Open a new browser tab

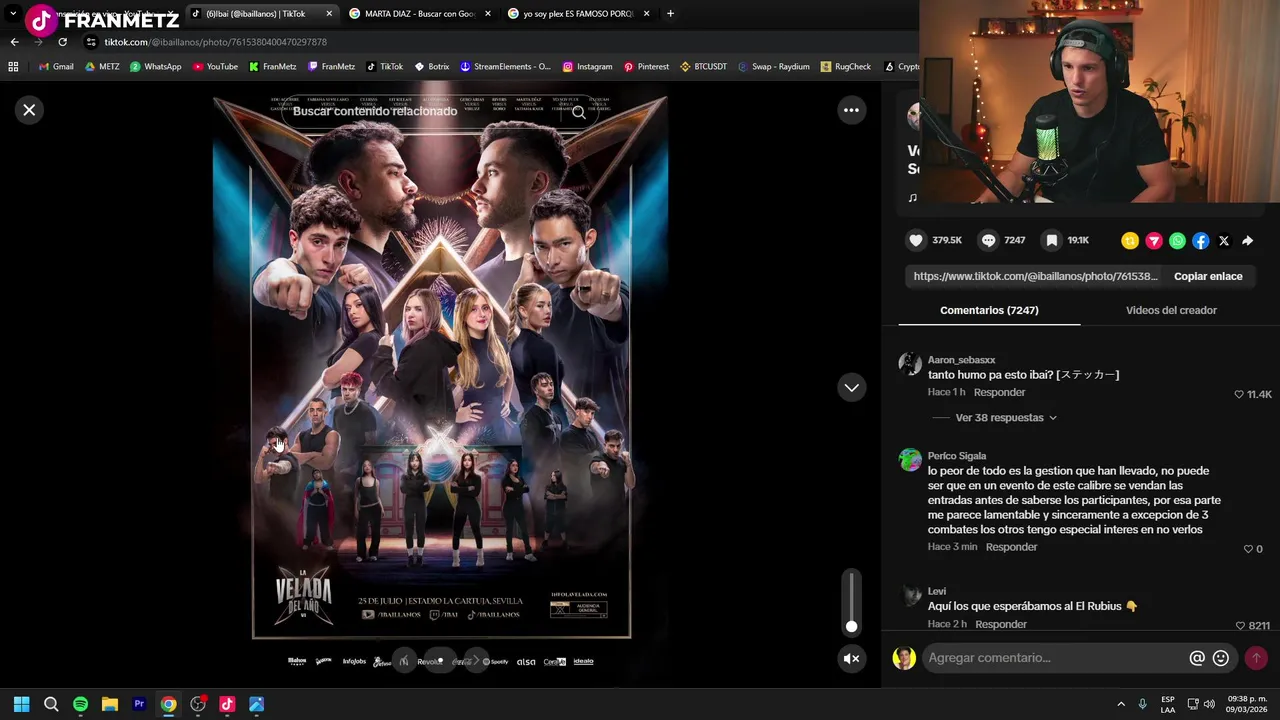coord(670,14)
